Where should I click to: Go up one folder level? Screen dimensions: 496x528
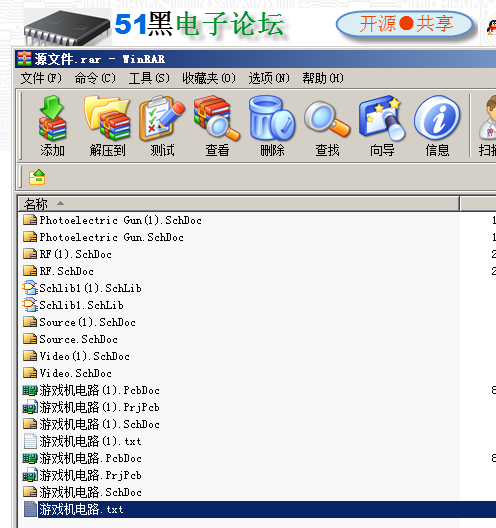37,177
